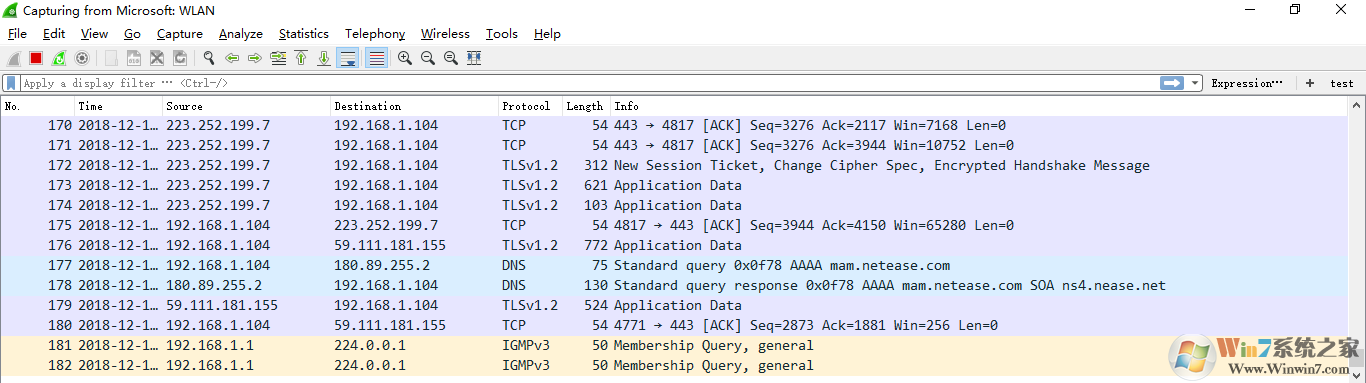Open the Telephony menu
The image size is (1366, 383).
[x=375, y=34]
